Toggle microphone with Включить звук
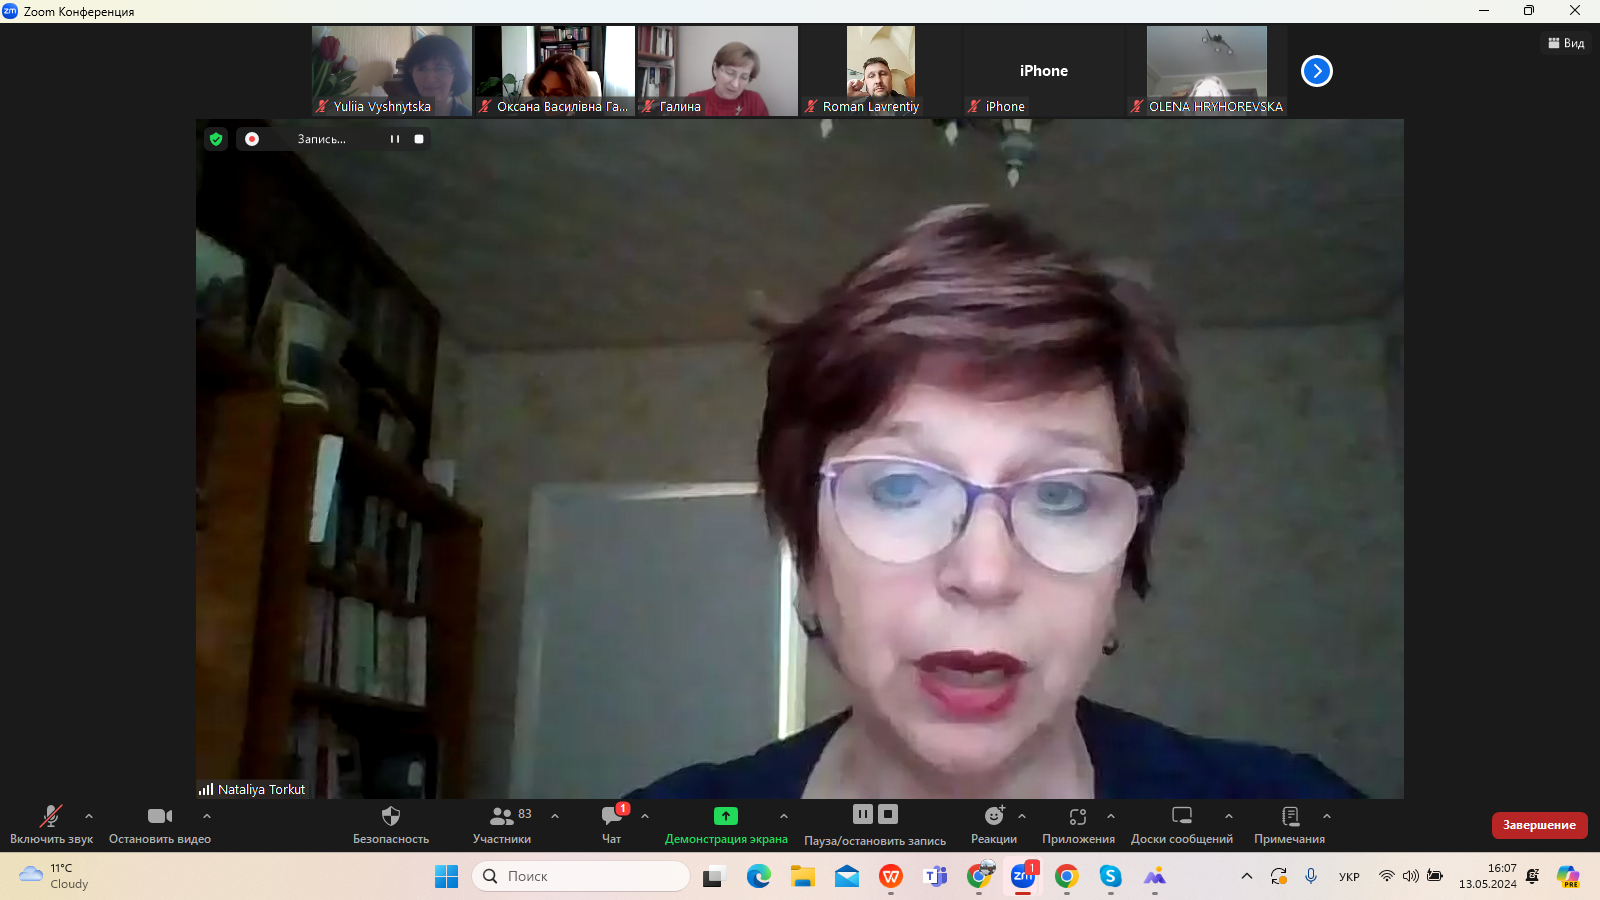 (x=50, y=817)
